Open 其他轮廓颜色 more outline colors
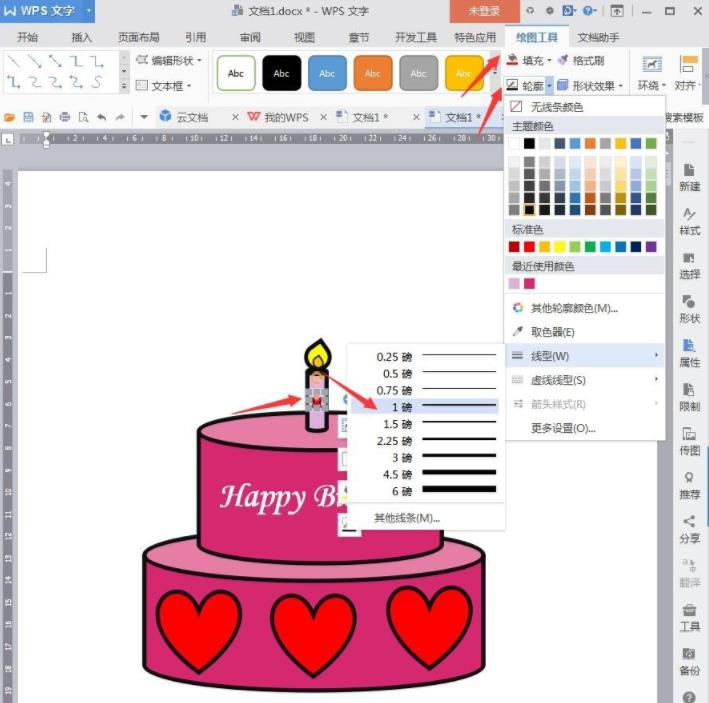 pyautogui.click(x=585, y=308)
